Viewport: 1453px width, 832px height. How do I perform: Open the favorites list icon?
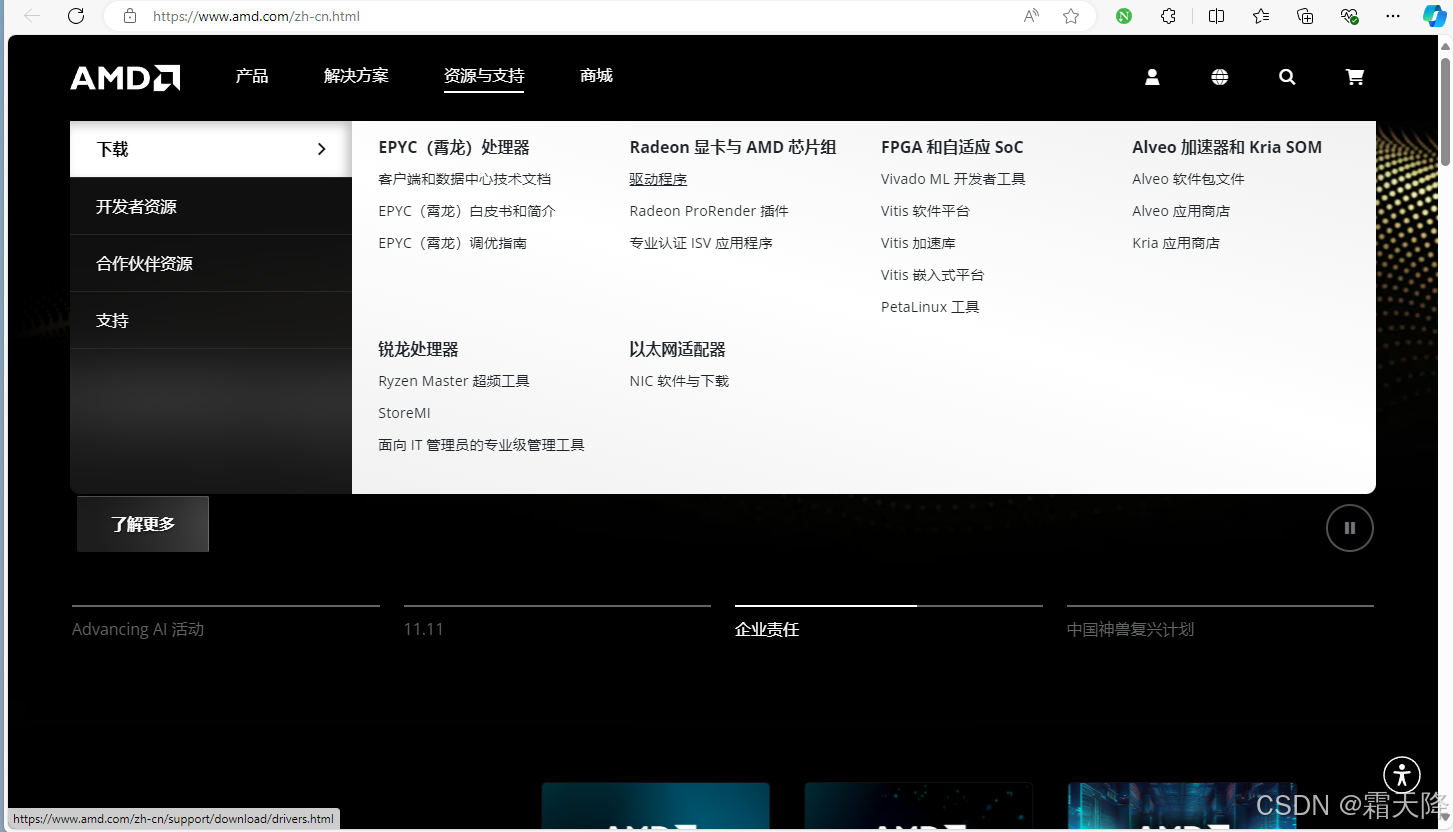click(1261, 16)
